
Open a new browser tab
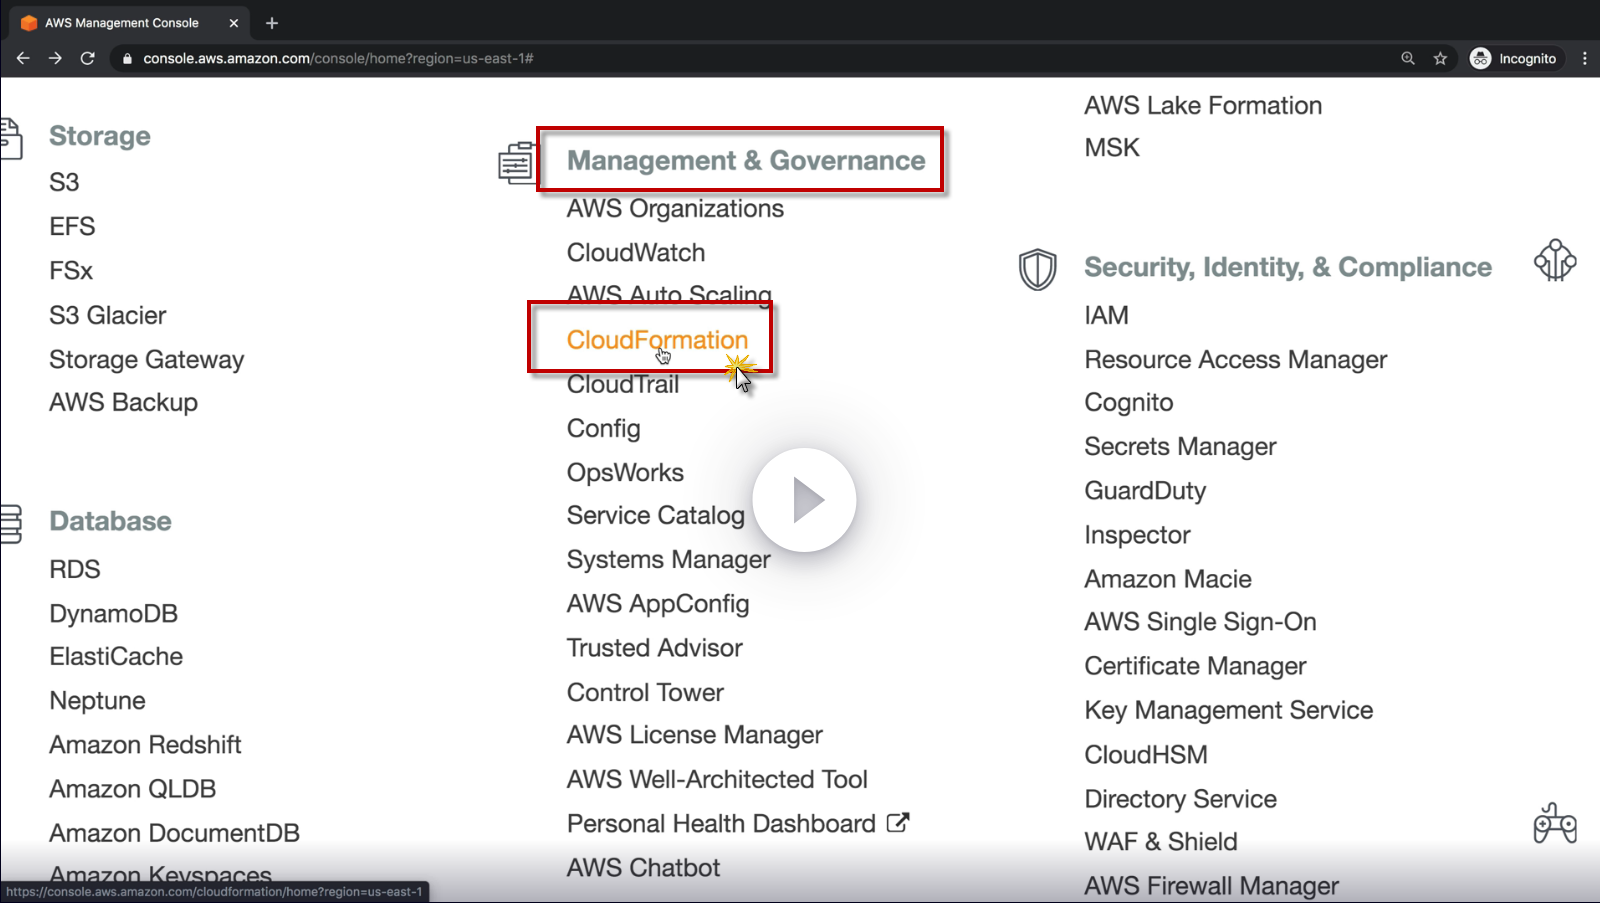(x=272, y=23)
